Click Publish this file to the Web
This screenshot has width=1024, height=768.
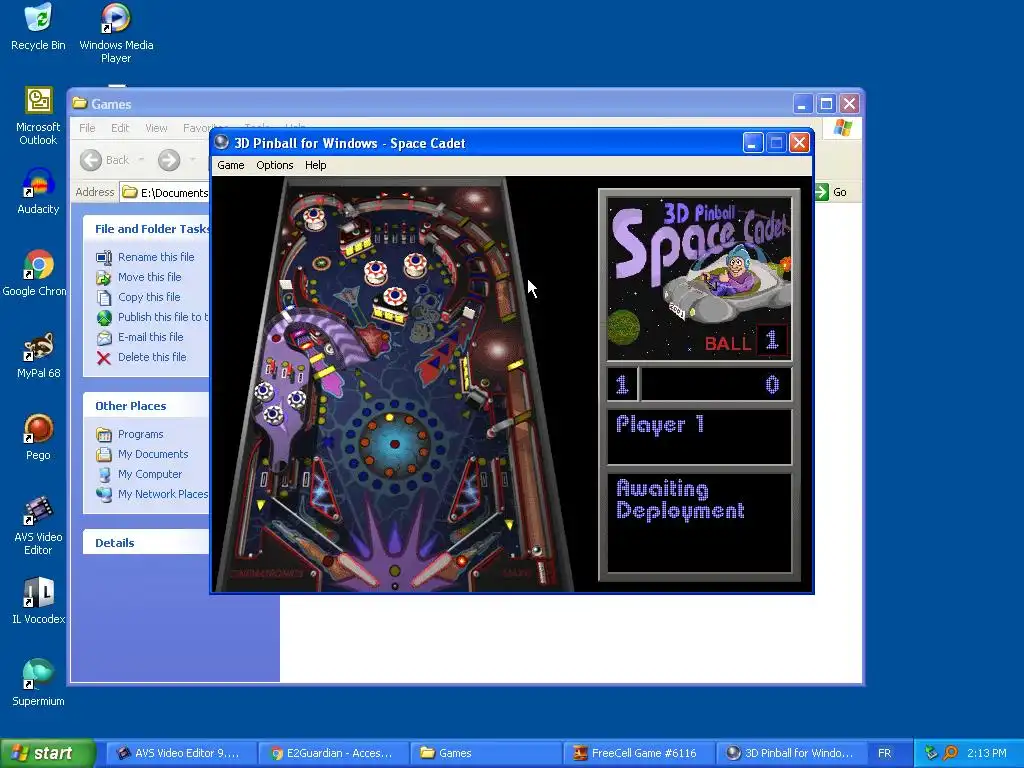[163, 317]
